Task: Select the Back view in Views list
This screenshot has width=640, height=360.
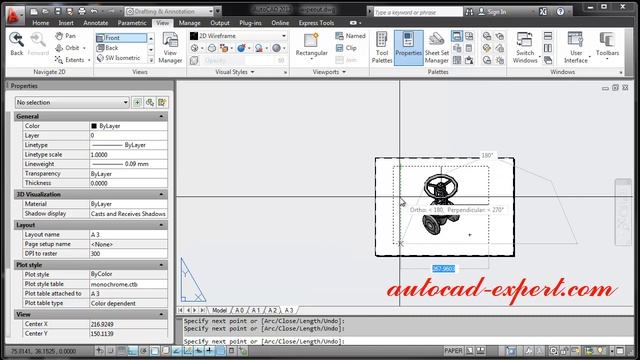Action: [122, 48]
